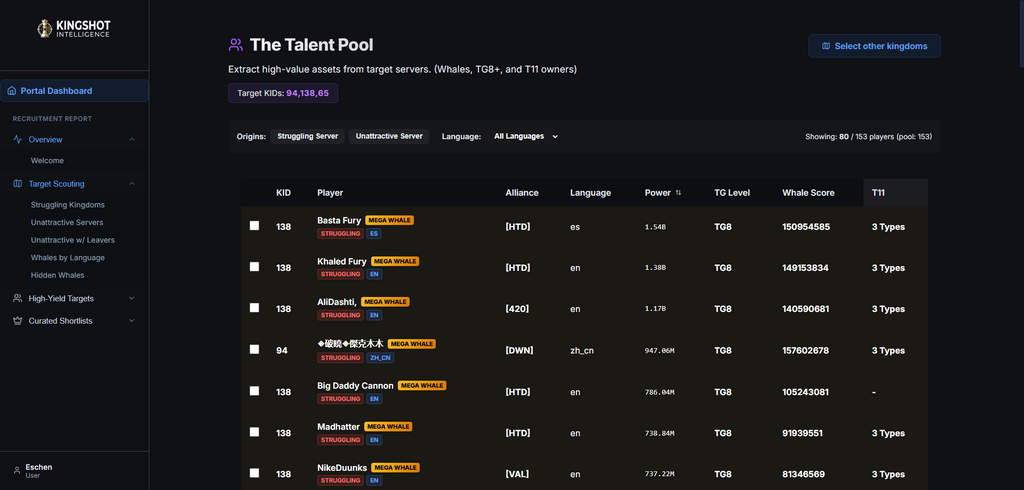Click the KID column header
This screenshot has height=490, width=1024.
283,193
